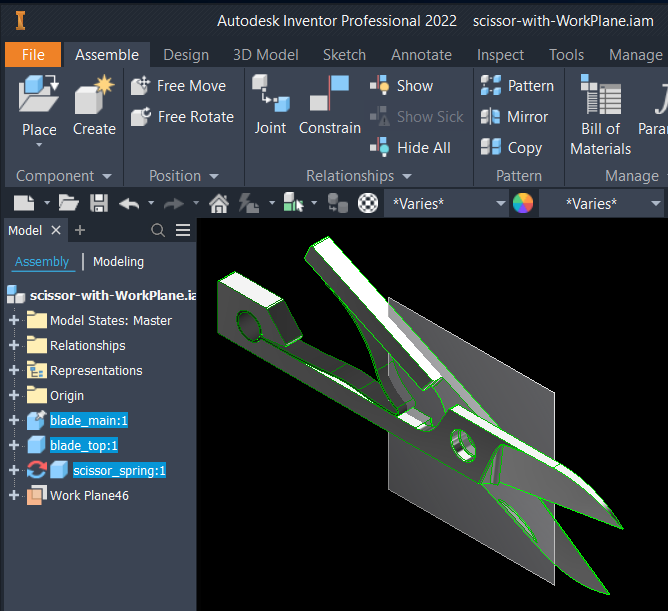
Task: Add a new browser panel tab
Action: click(80, 231)
